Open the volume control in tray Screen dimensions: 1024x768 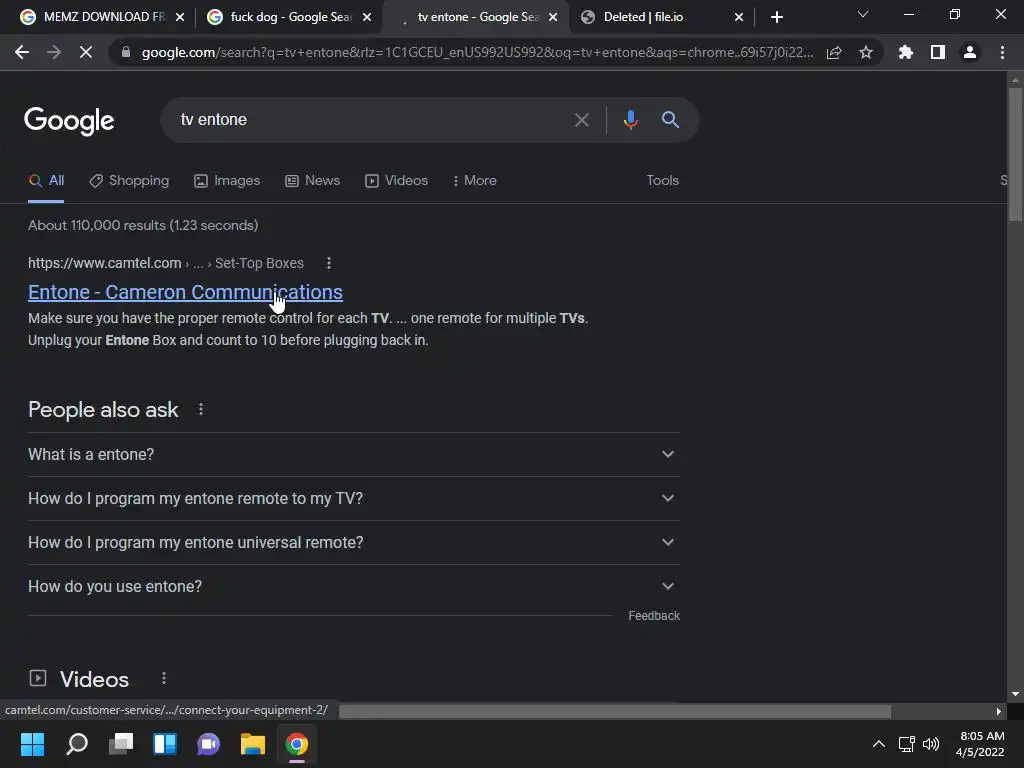[931, 744]
